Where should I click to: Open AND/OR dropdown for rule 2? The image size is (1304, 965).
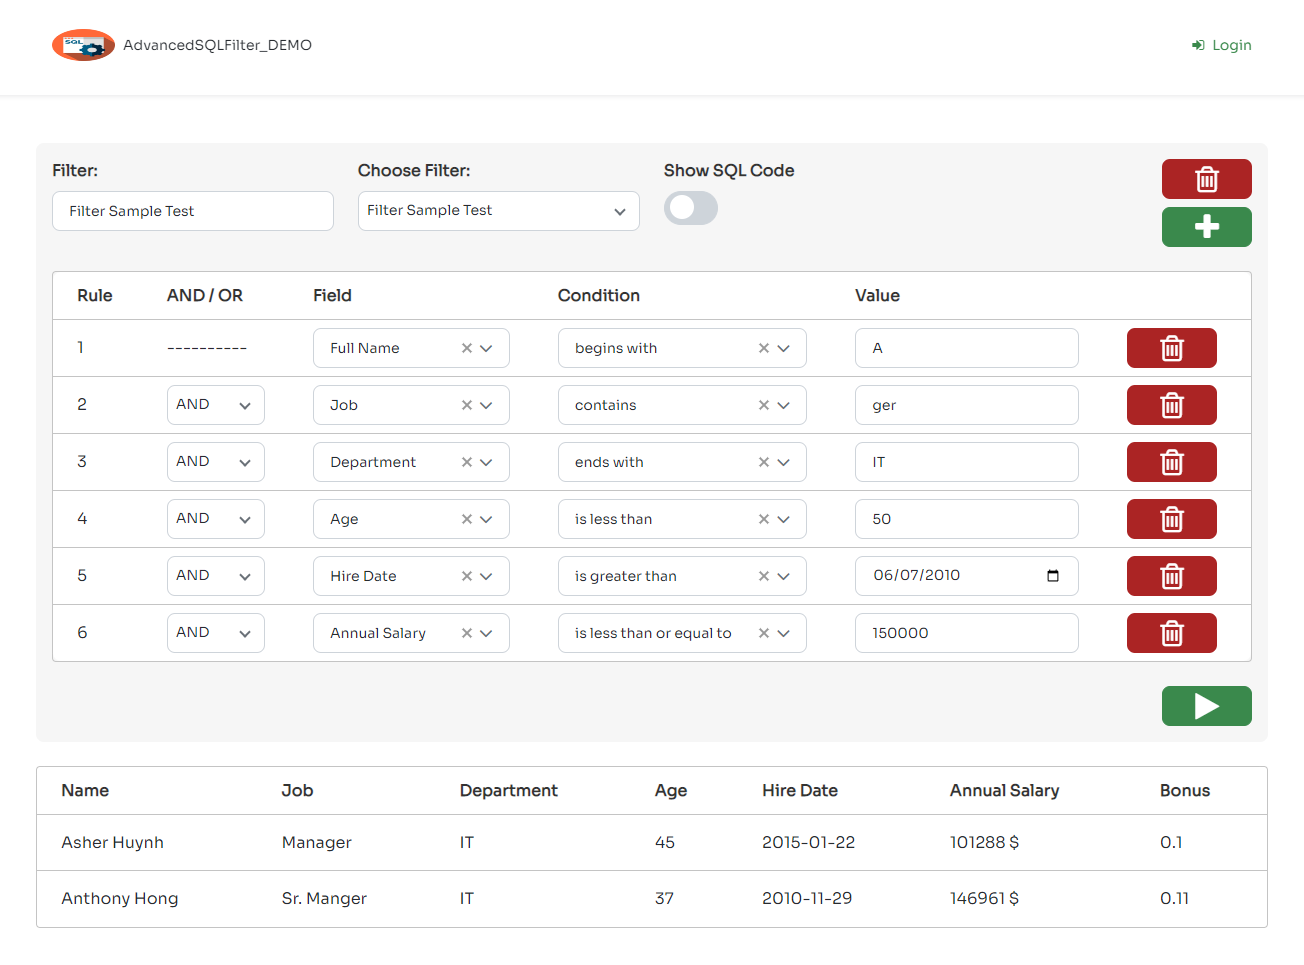[216, 405]
